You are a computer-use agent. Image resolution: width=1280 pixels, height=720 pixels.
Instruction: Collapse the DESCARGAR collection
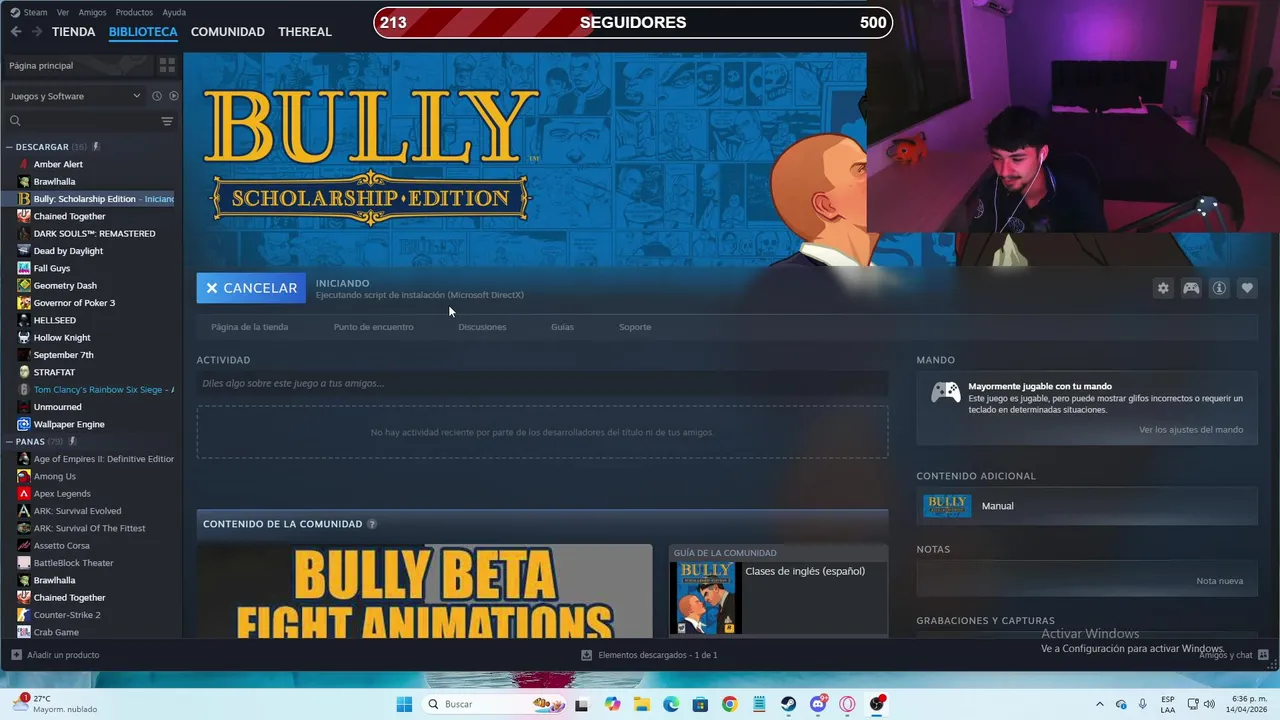9,147
